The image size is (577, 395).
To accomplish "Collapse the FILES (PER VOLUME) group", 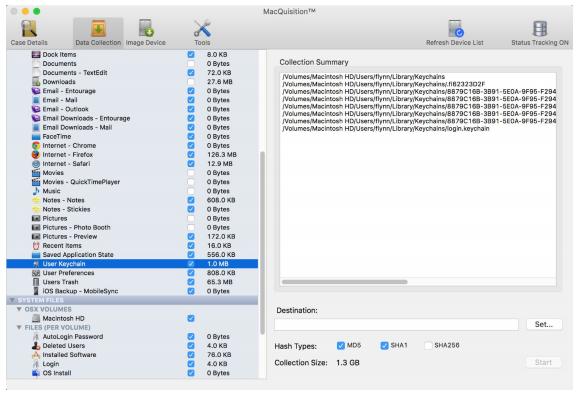I will pyautogui.click(x=19, y=327).
